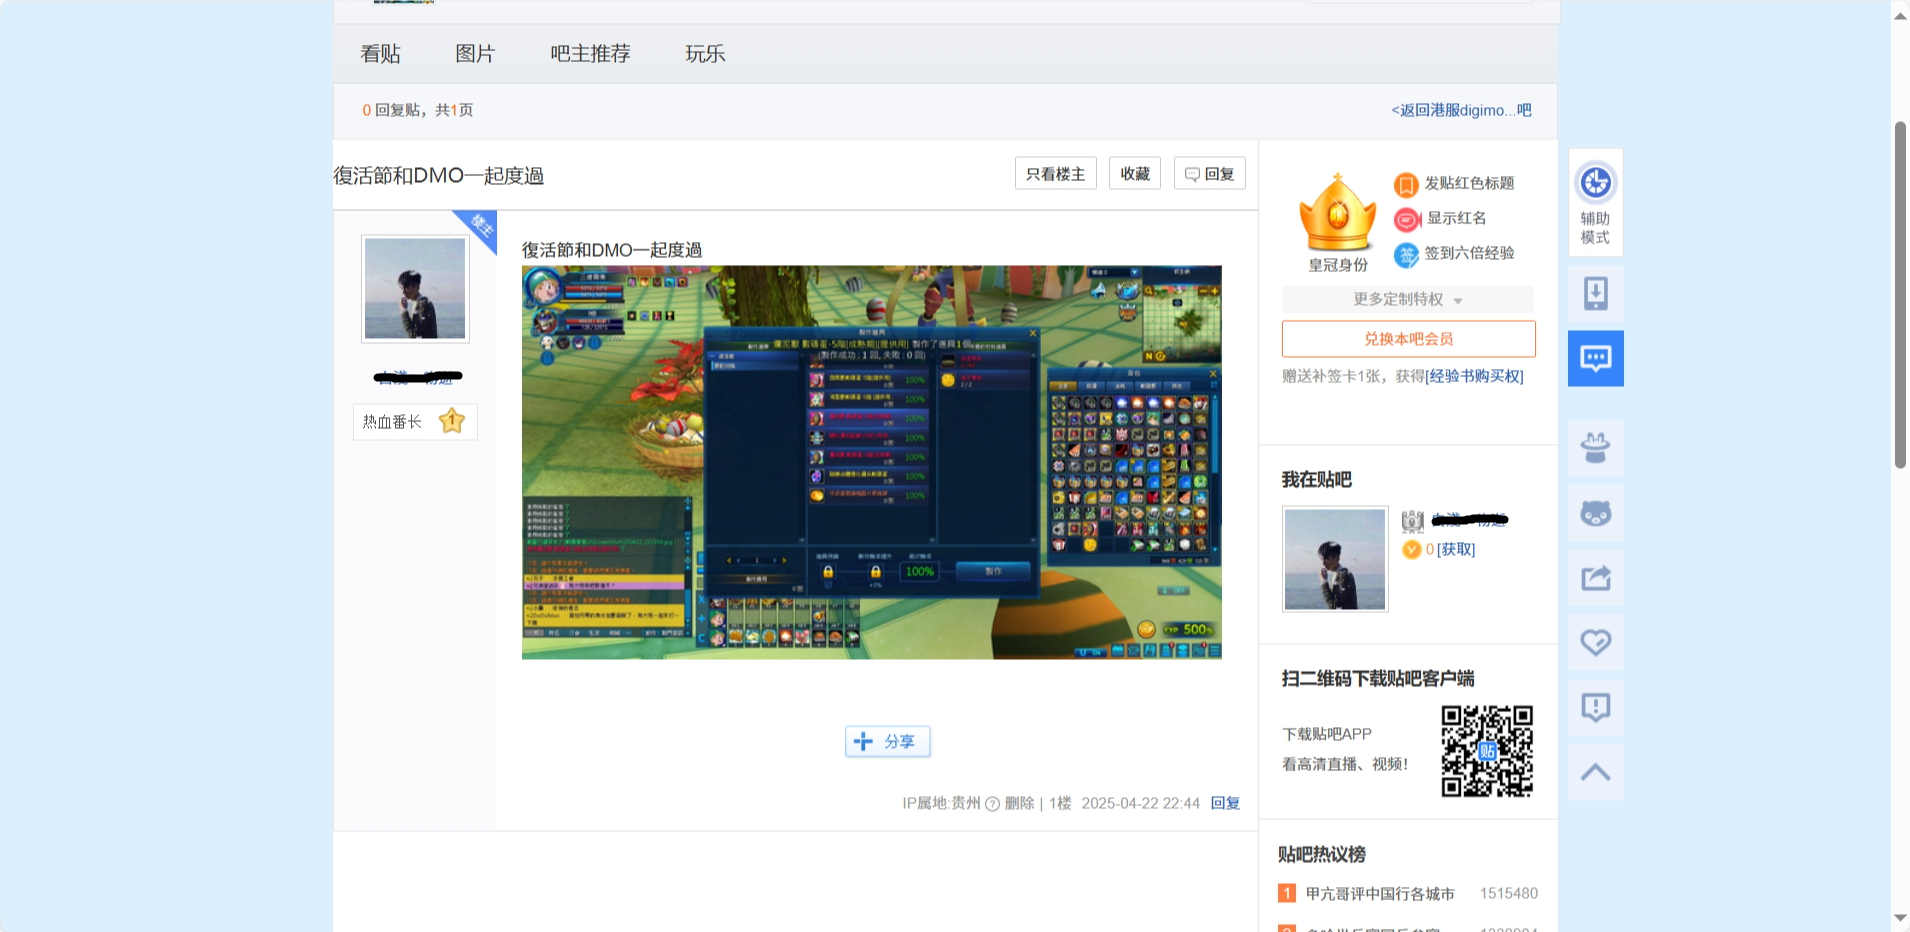
Task: Click the page vertical scrollbar thumb
Action: click(1900, 295)
